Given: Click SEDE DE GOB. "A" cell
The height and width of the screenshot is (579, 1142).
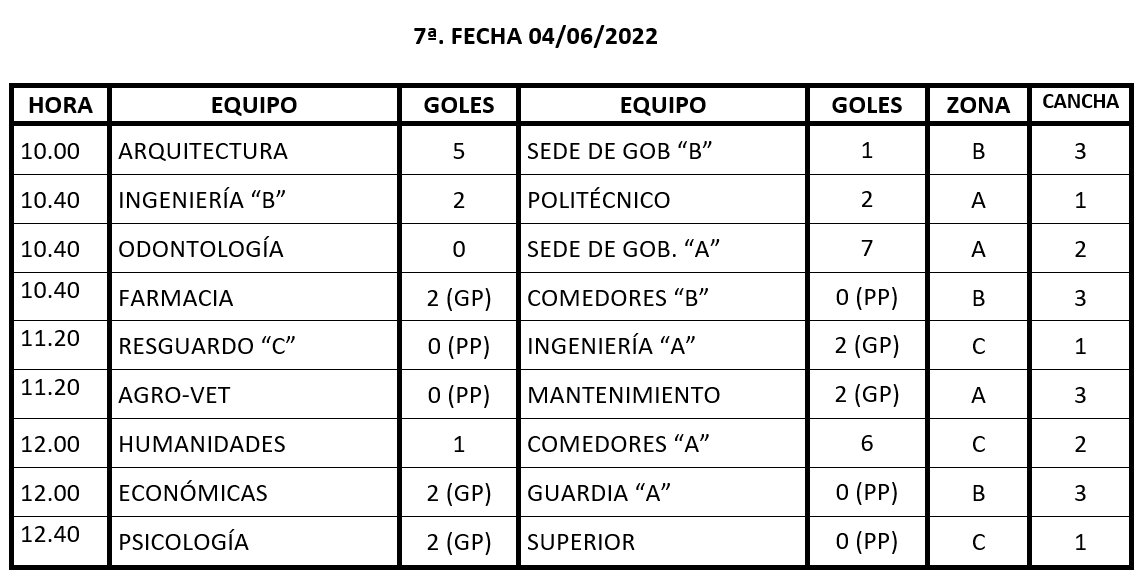Looking at the screenshot, I should [663, 248].
